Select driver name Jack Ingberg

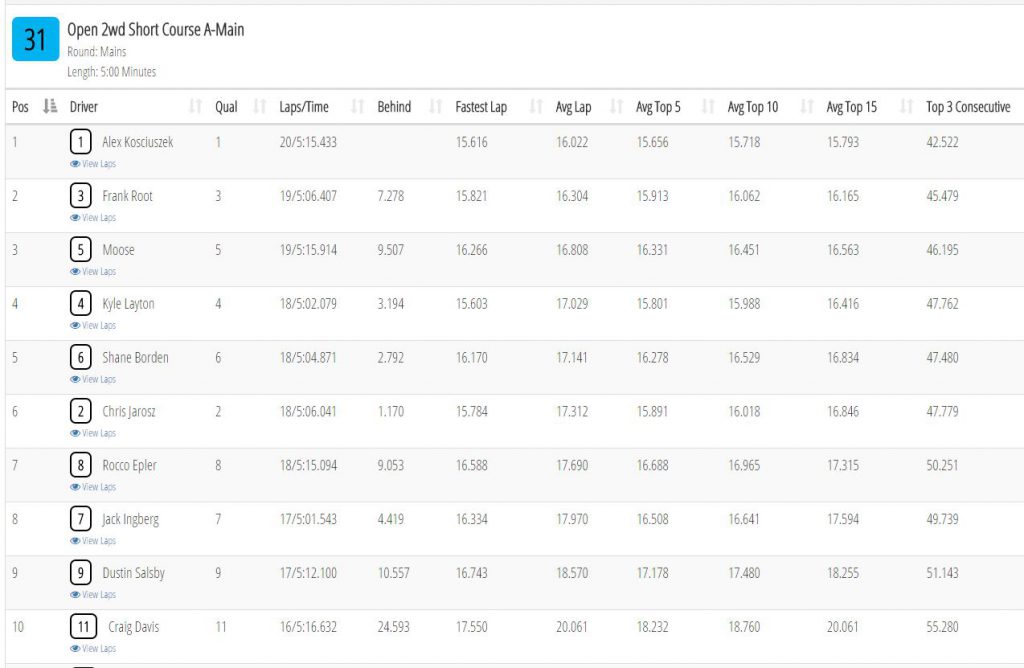131,519
